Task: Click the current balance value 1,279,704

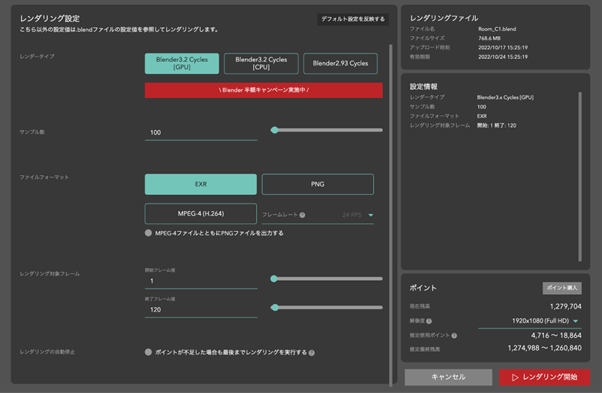Action: coord(566,306)
